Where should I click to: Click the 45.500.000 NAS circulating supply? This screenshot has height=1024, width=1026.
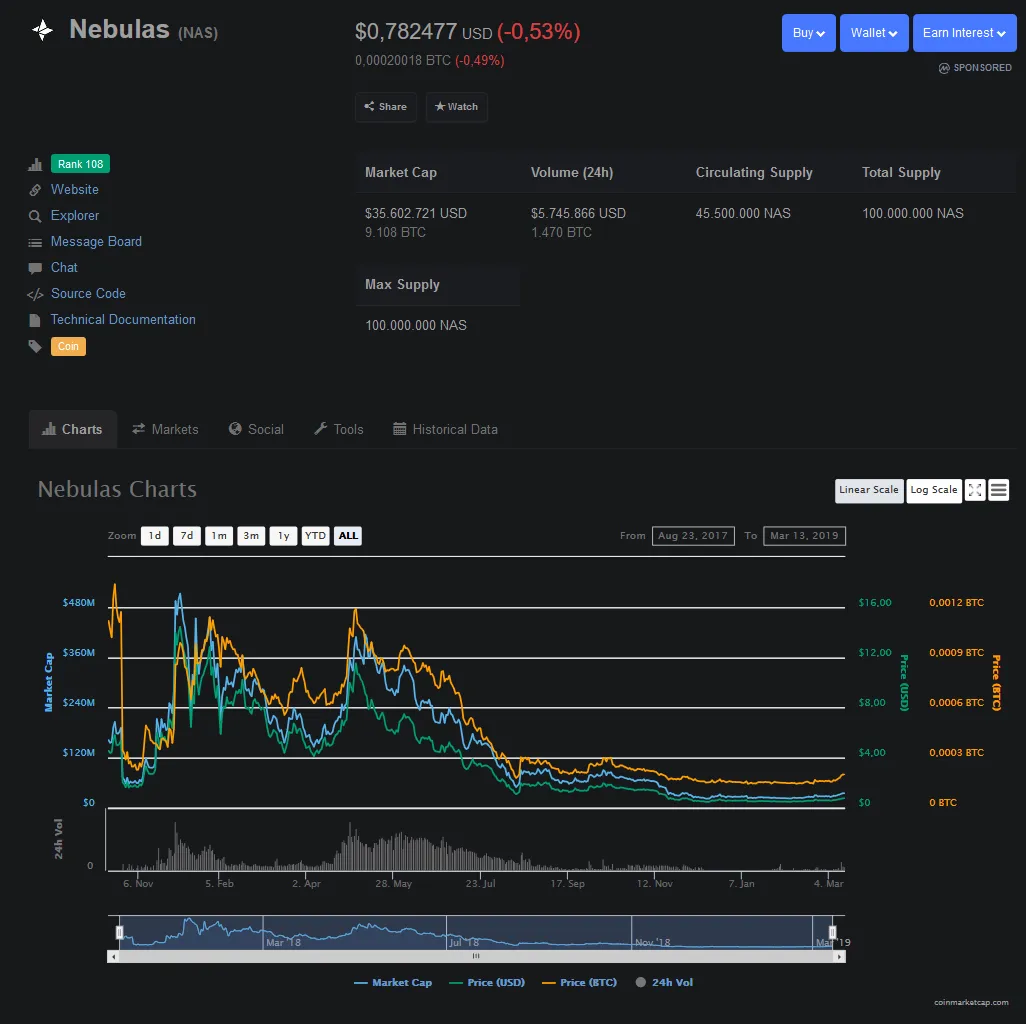pyautogui.click(x=743, y=213)
